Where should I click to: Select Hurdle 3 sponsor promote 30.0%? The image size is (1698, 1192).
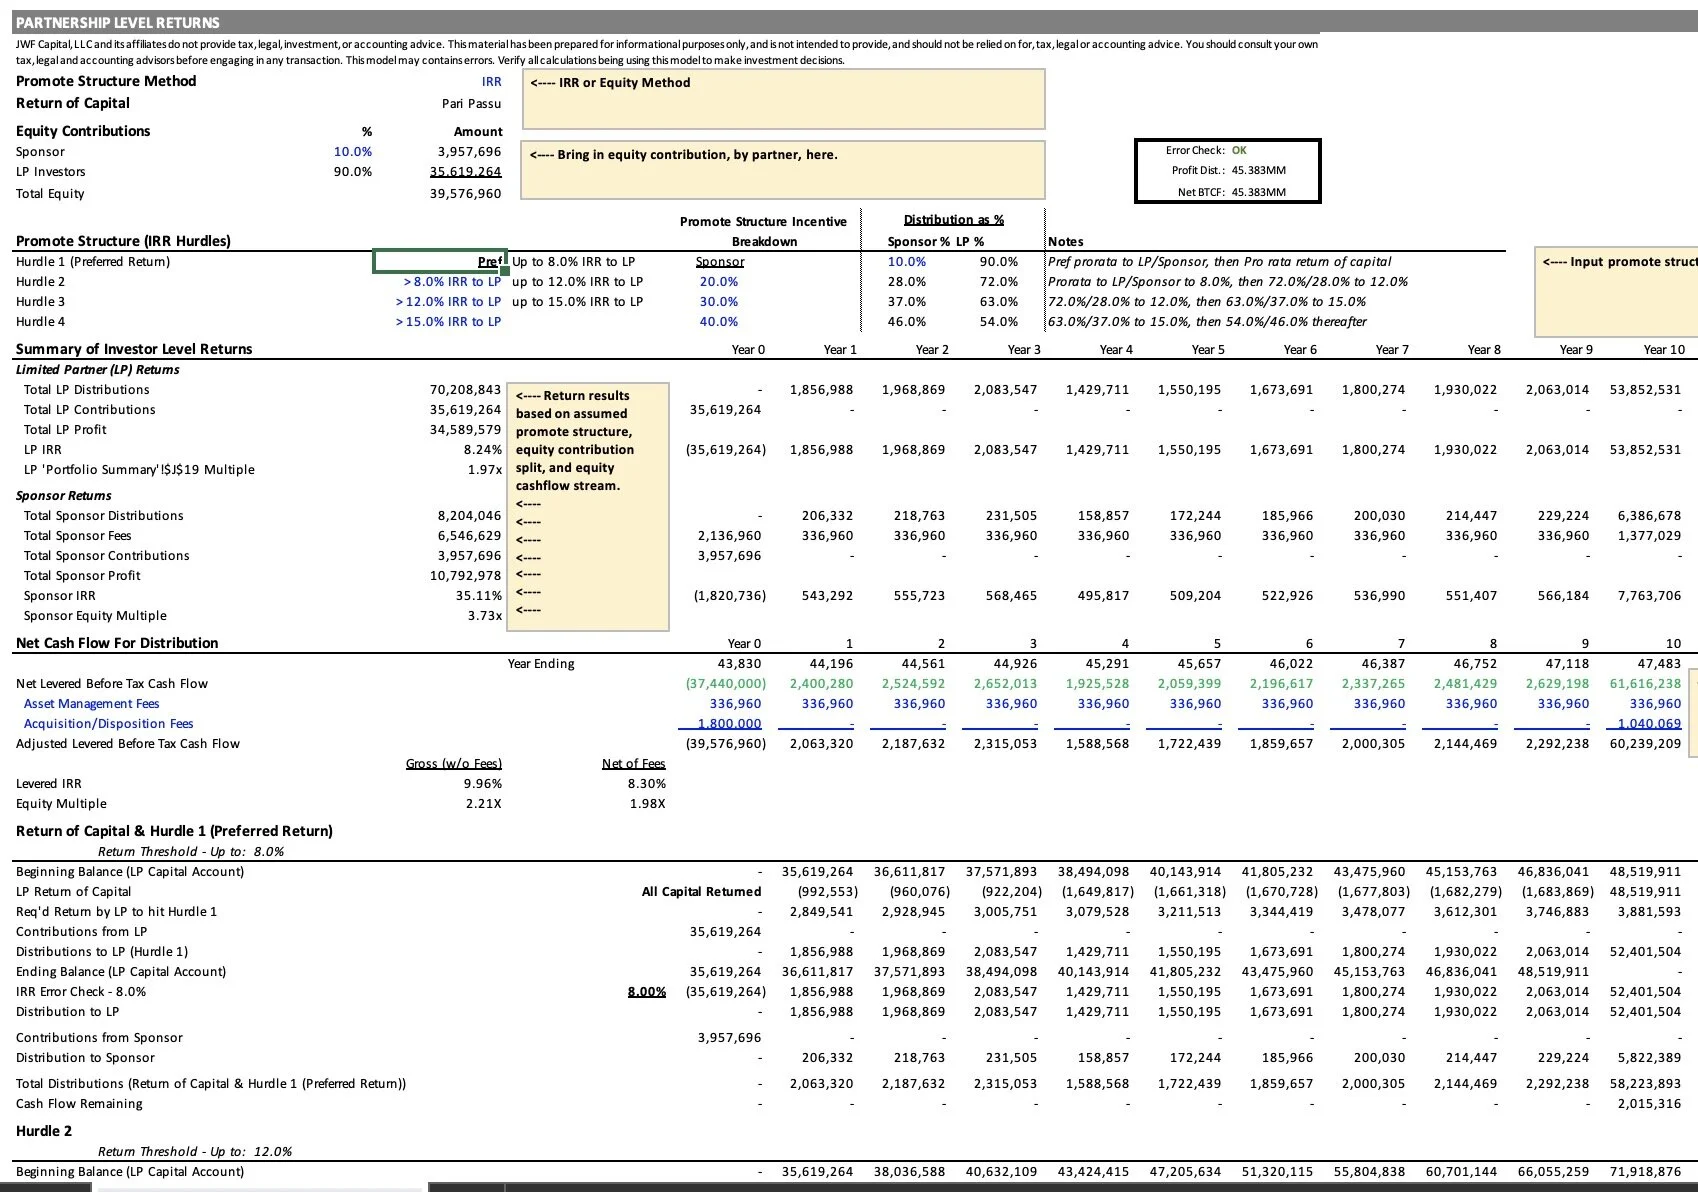click(x=719, y=302)
